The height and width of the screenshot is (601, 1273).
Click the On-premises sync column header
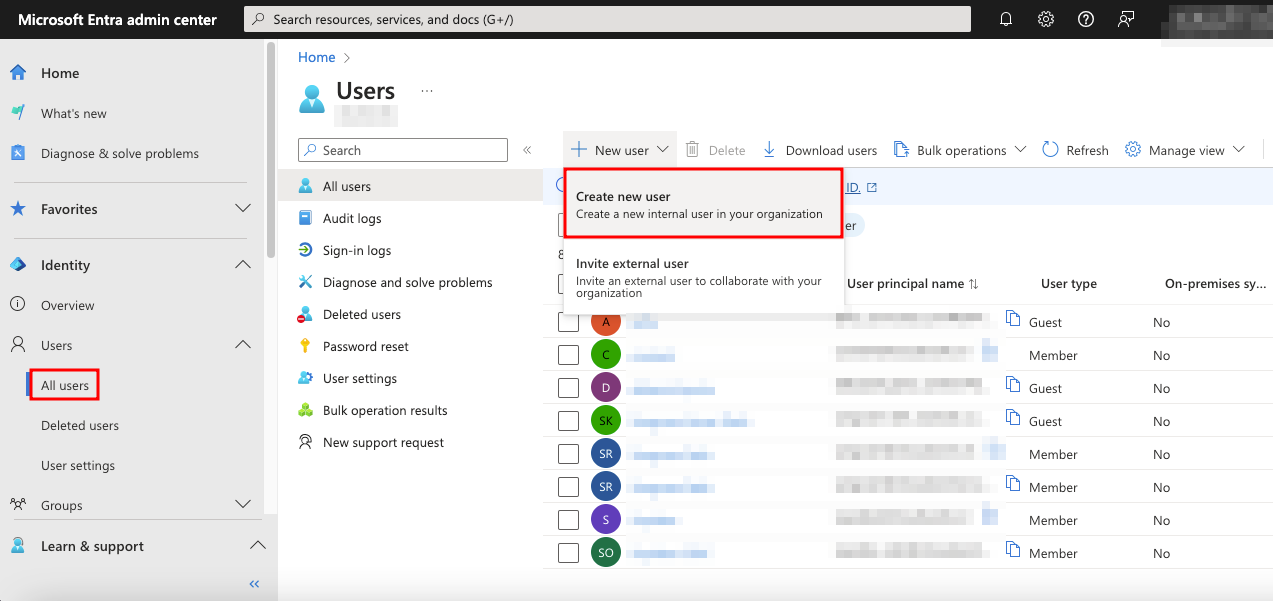click(1216, 284)
